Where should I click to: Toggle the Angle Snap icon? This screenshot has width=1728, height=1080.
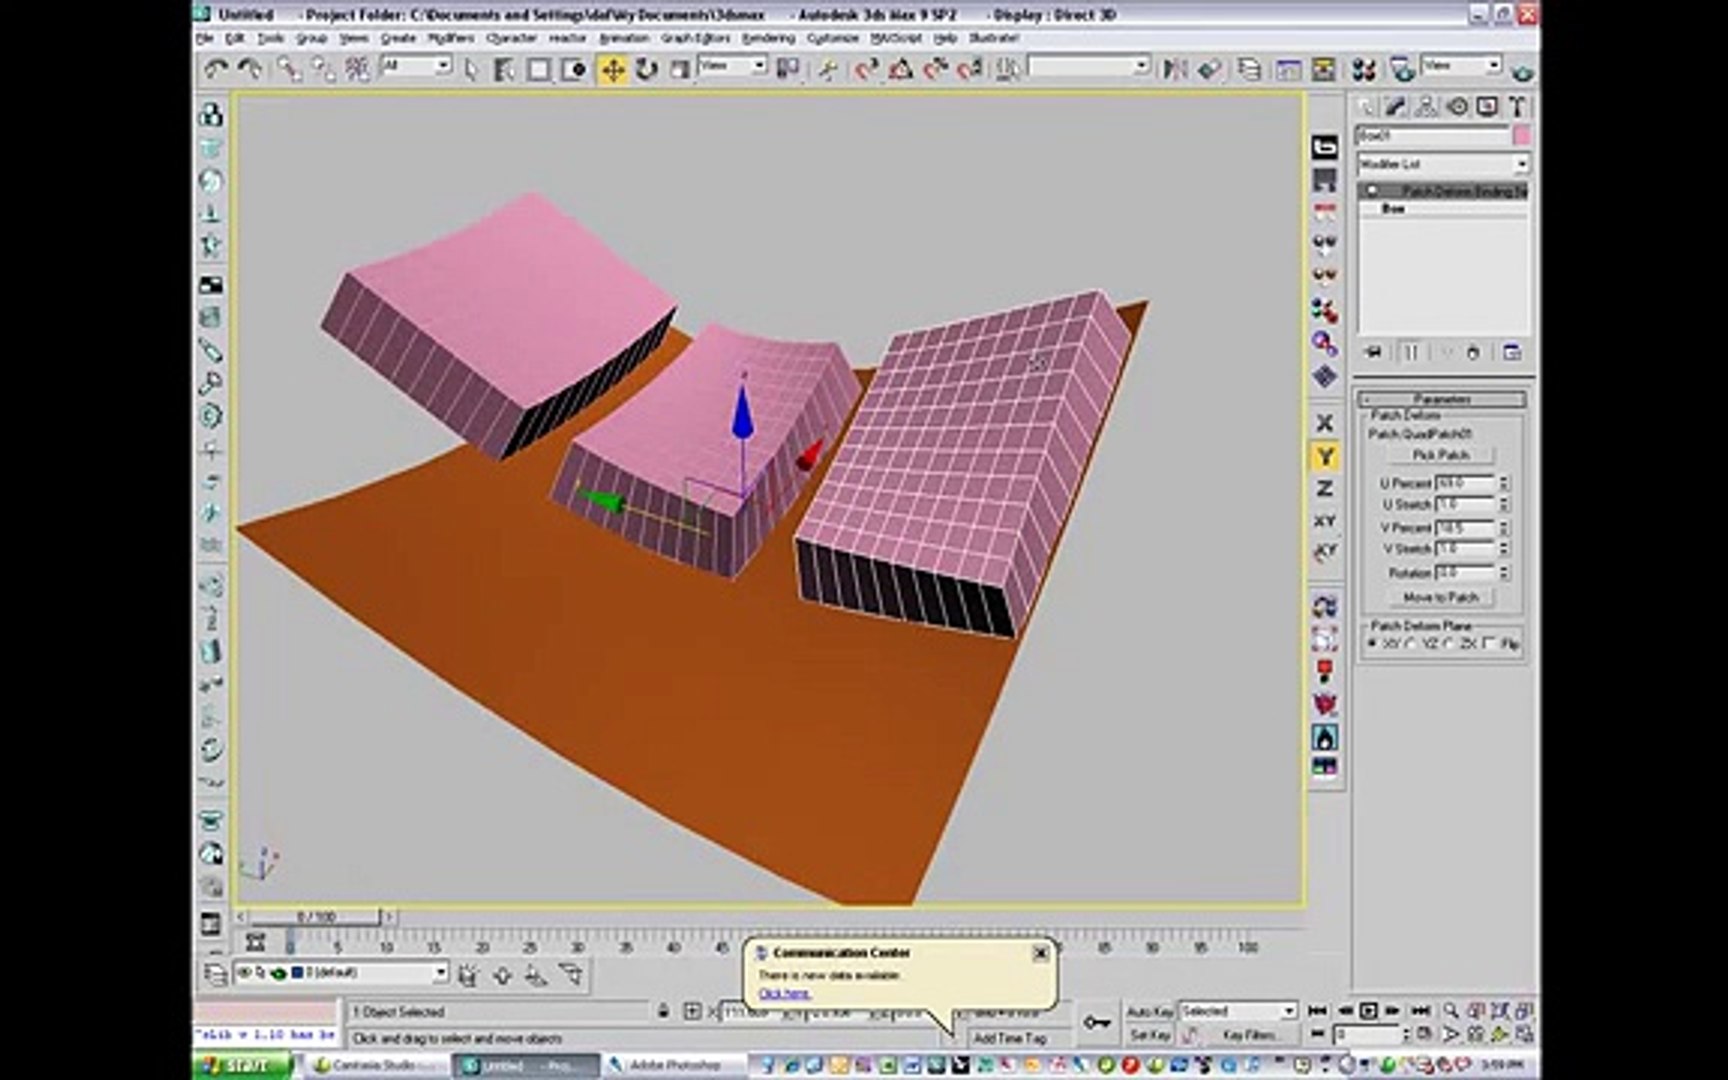[901, 69]
